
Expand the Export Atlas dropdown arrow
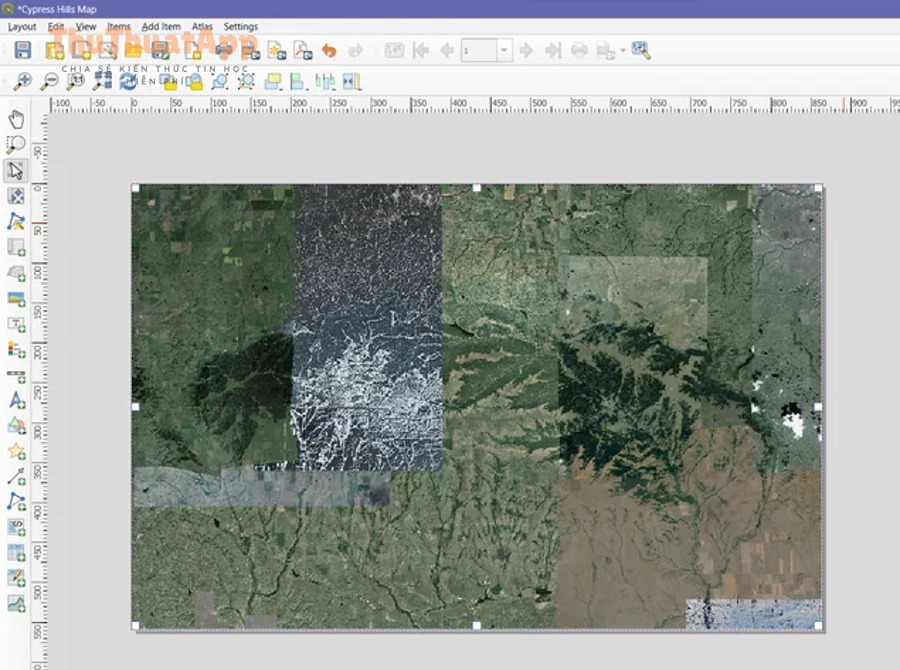623,50
